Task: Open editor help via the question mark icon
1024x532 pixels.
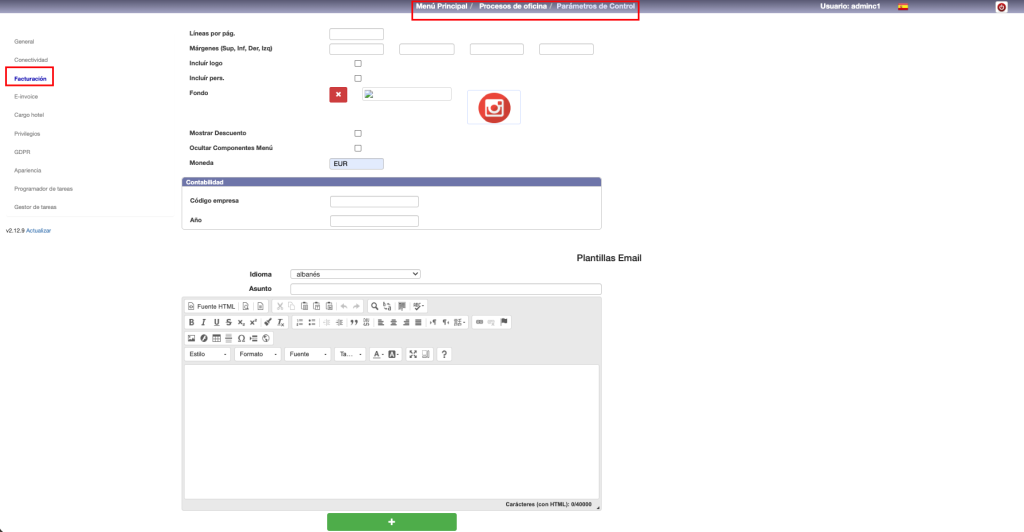Action: (445, 354)
